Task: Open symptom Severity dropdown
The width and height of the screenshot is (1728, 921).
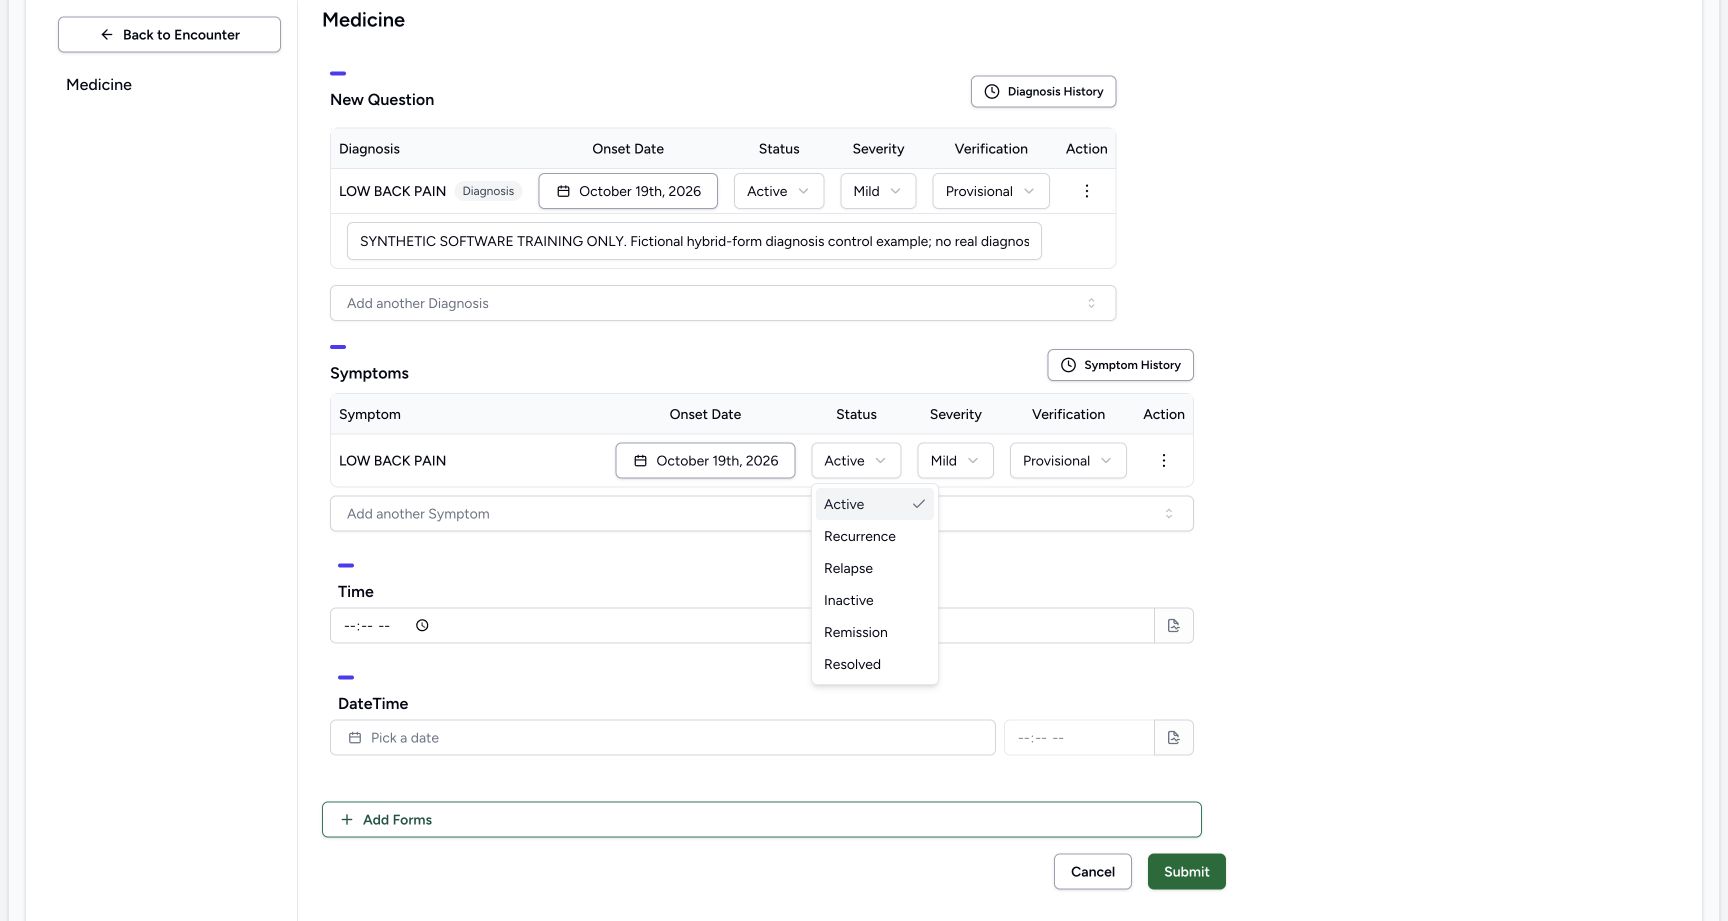Action: pyautogui.click(x=956, y=461)
